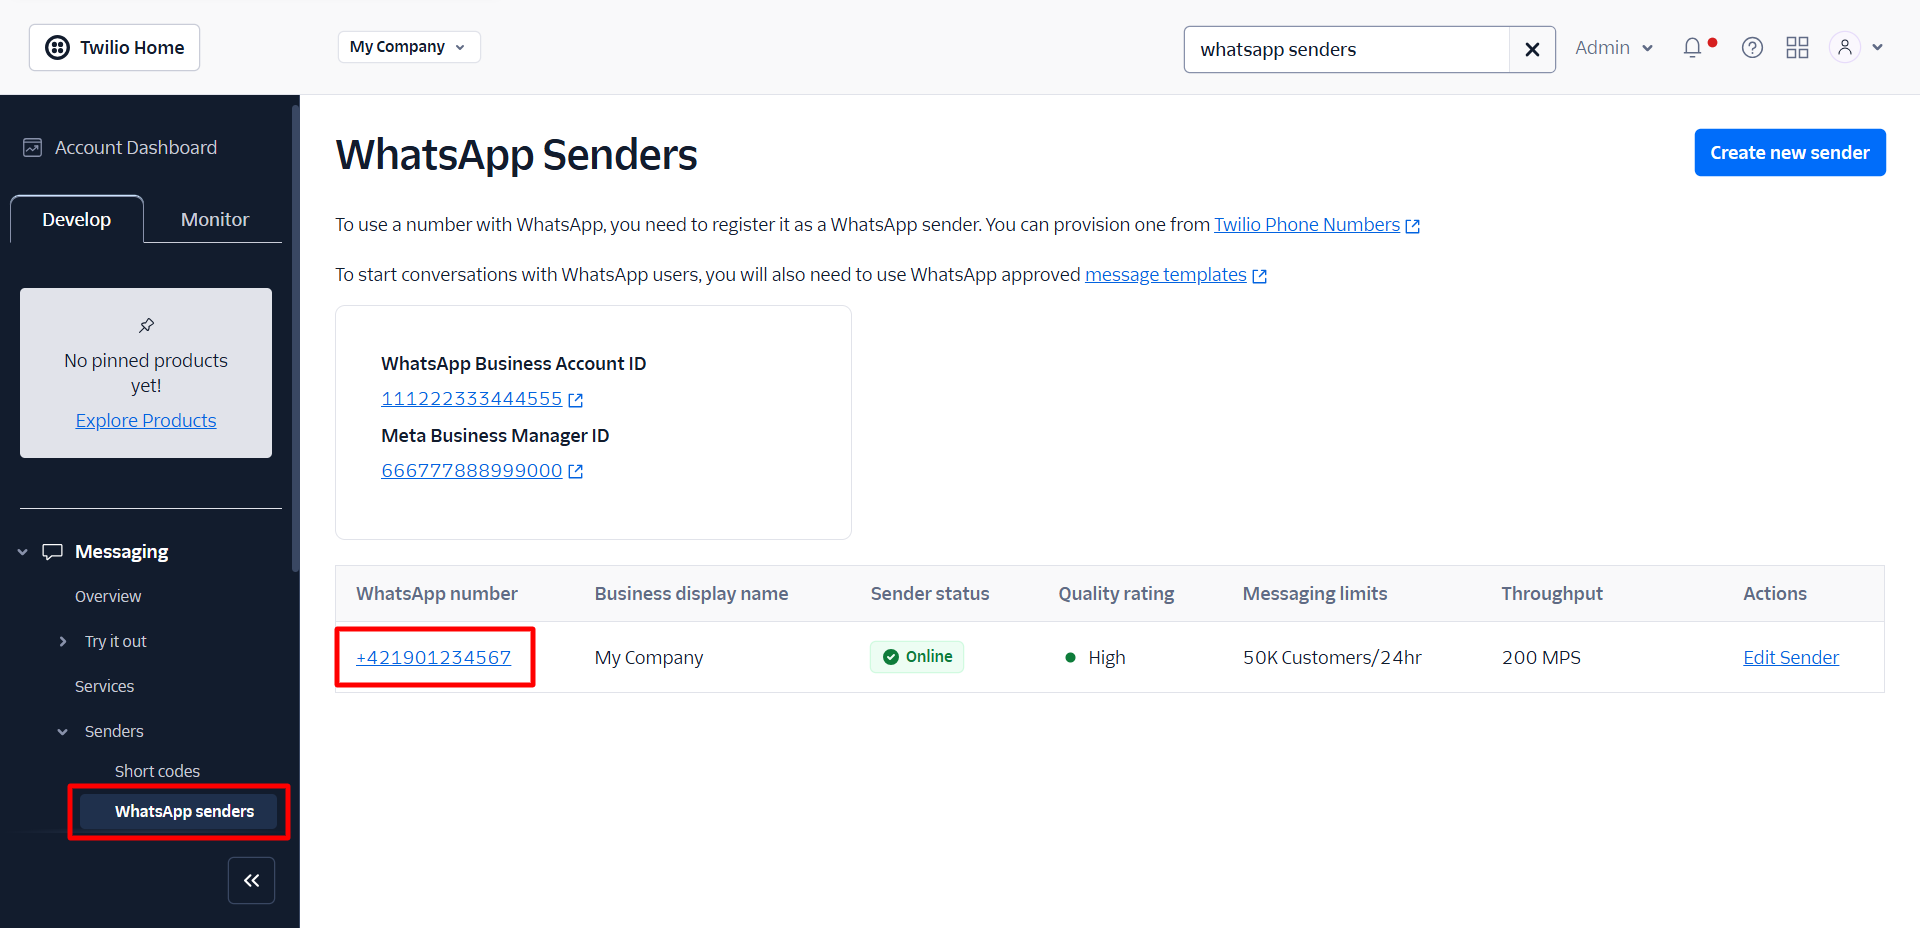Clear the search box with X
This screenshot has width=1920, height=928.
tap(1532, 50)
